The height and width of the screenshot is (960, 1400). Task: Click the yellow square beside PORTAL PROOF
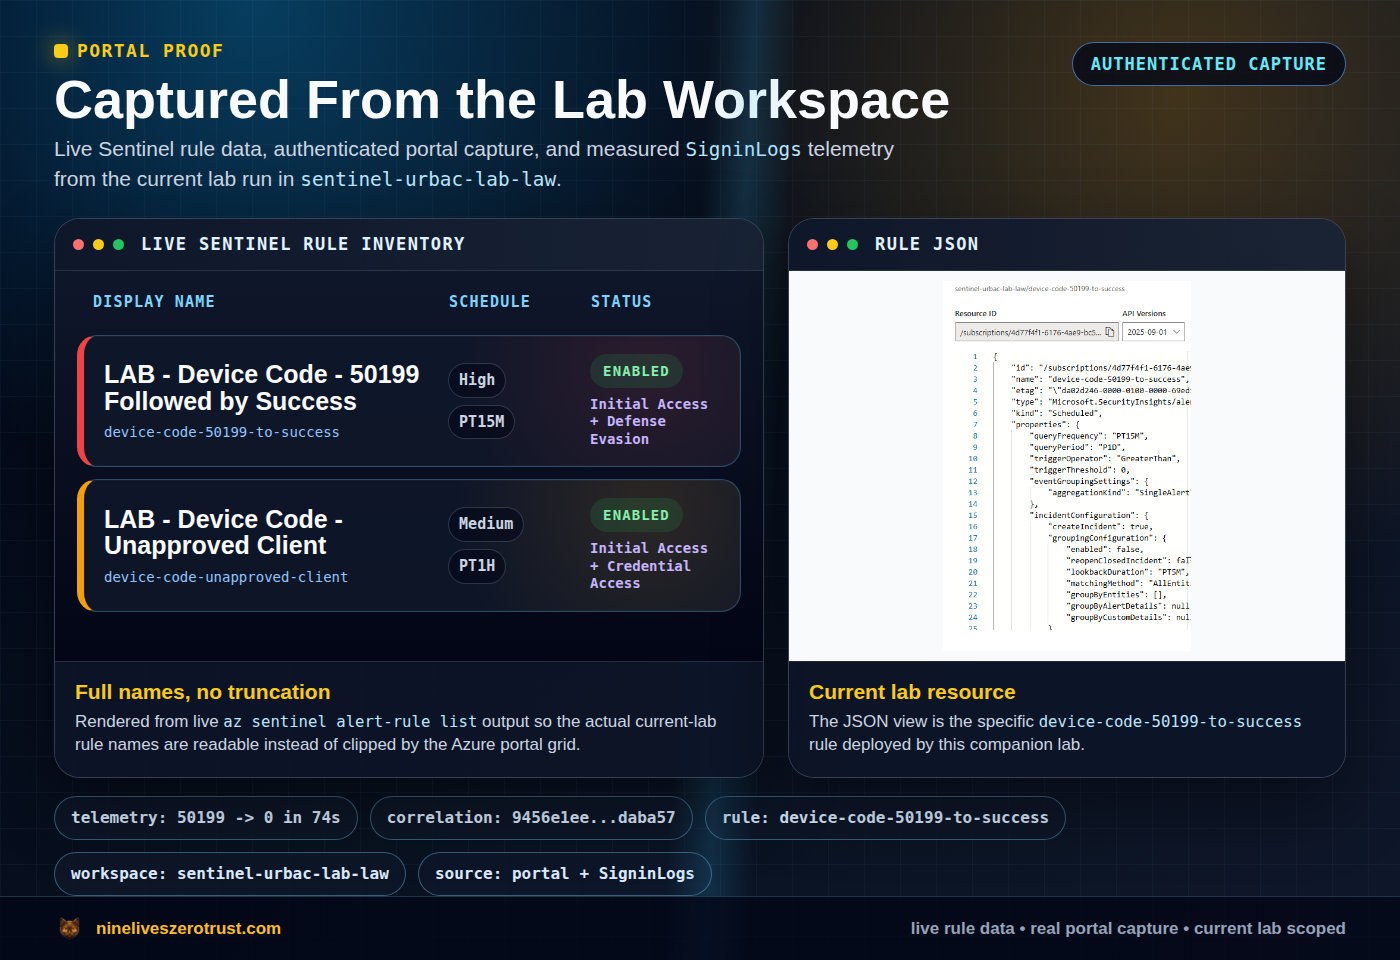[x=61, y=51]
